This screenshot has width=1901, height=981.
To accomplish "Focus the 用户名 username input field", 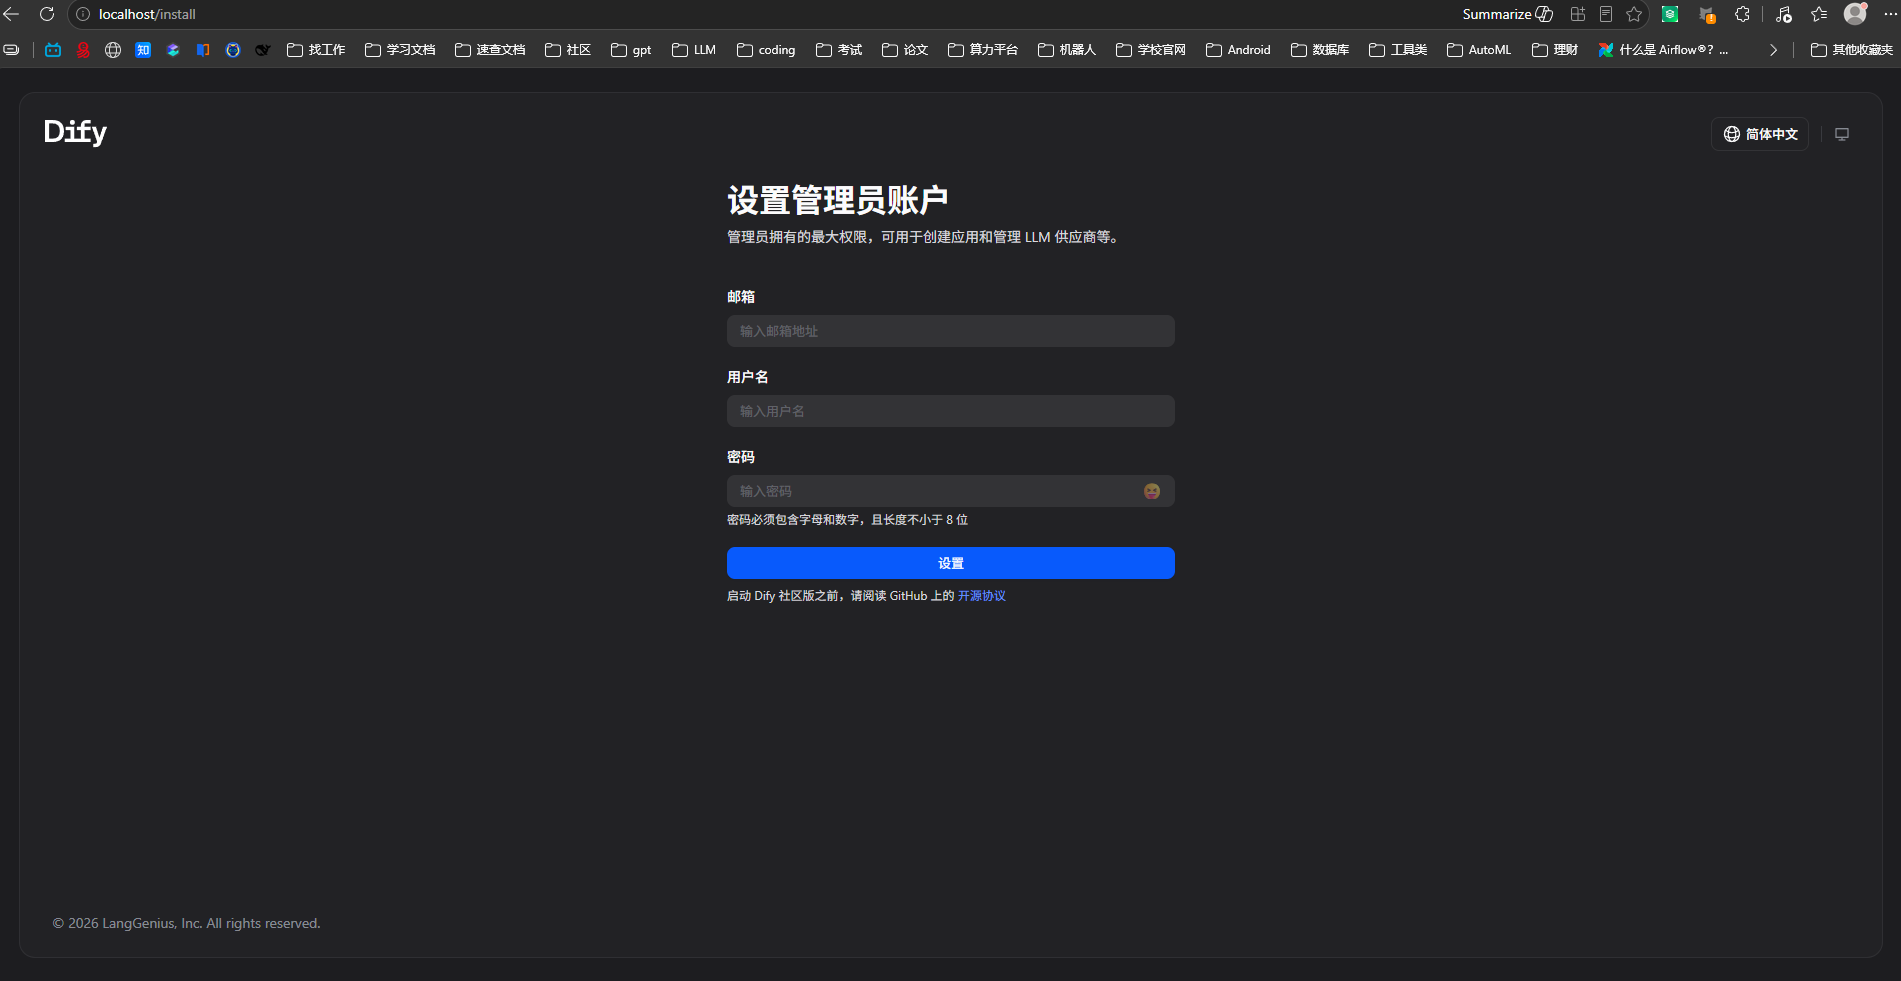I will click(950, 411).
